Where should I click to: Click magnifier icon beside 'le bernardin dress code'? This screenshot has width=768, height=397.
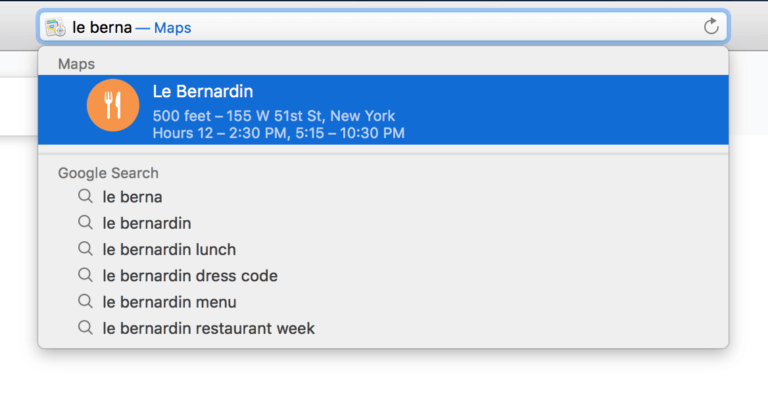point(85,275)
